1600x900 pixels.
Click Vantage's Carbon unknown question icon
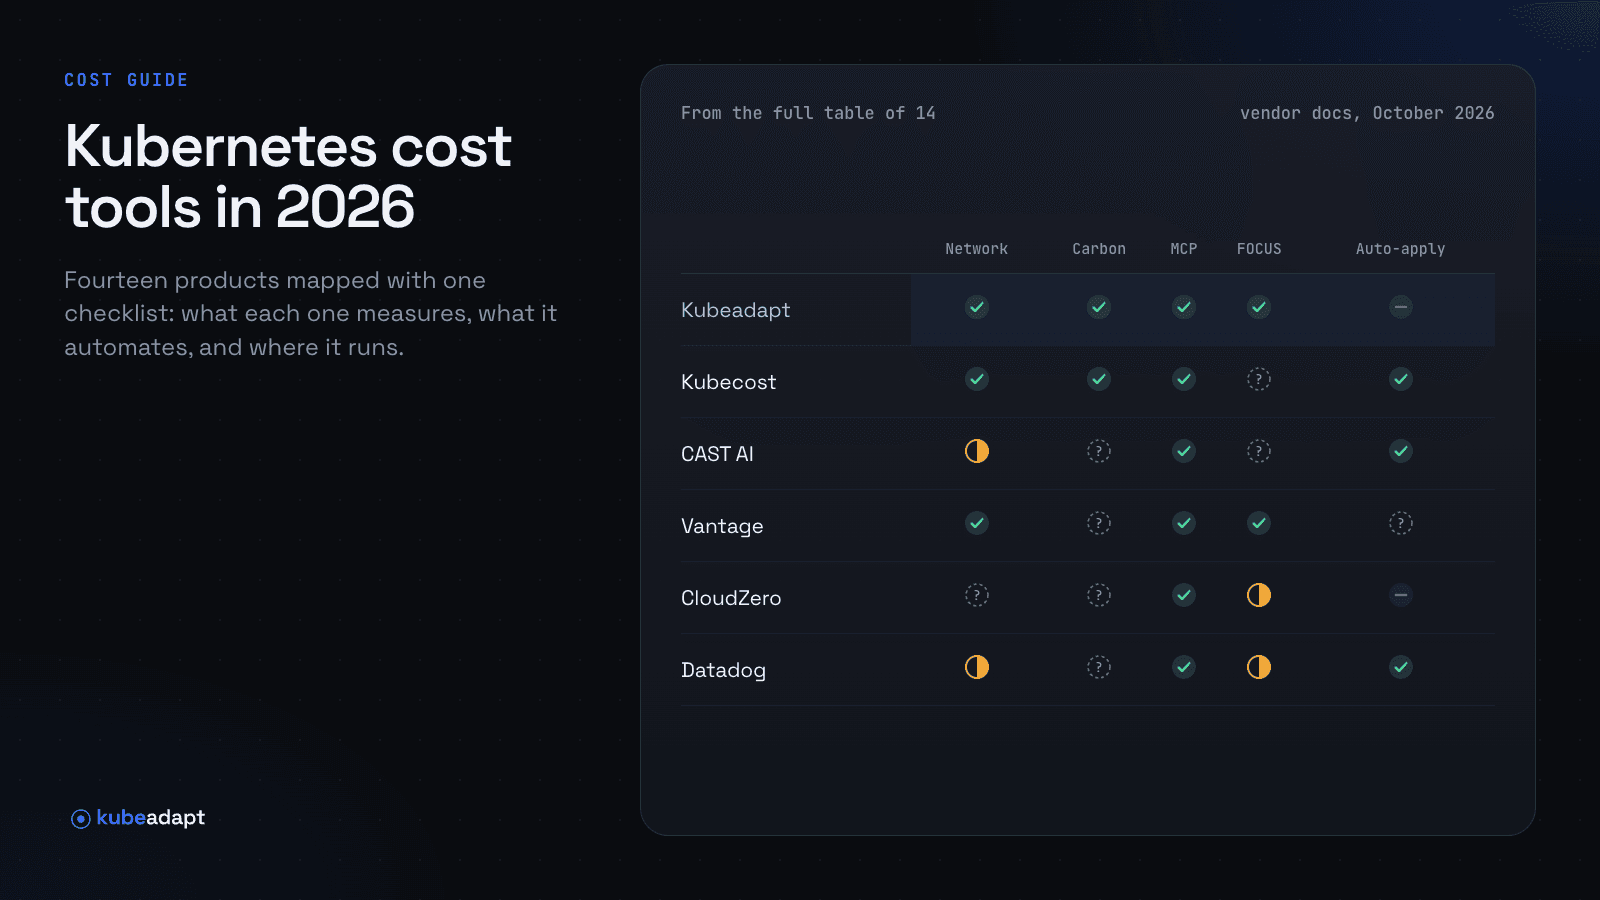(x=1099, y=523)
